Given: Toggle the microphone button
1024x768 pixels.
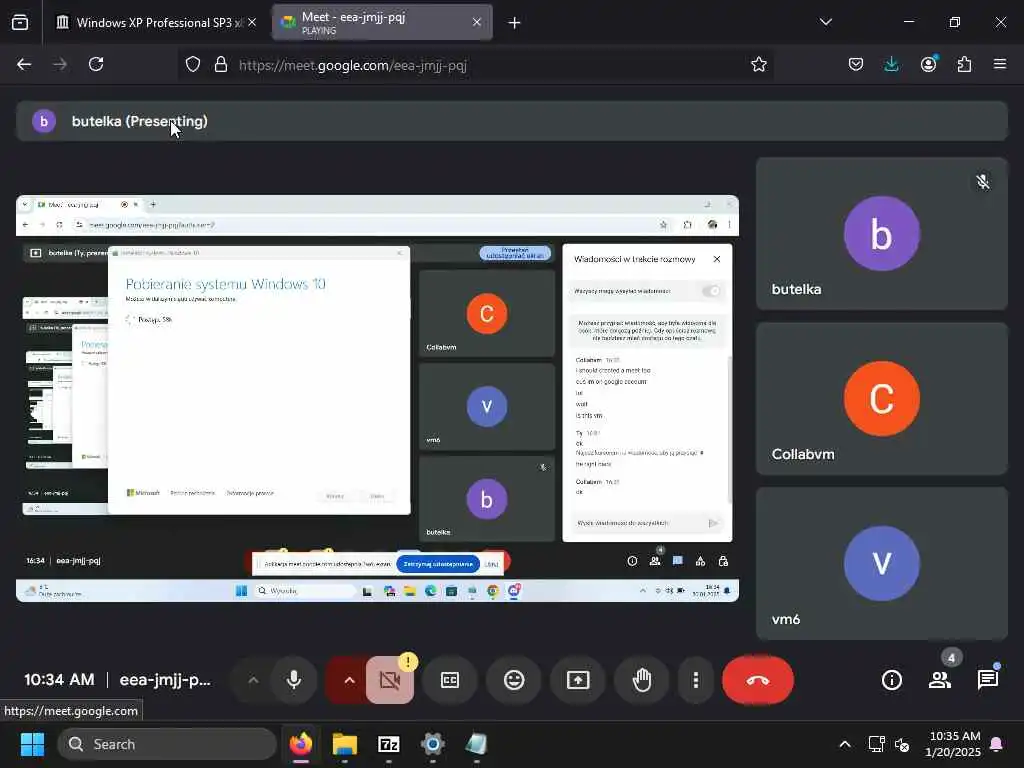Looking at the screenshot, I should tap(294, 680).
